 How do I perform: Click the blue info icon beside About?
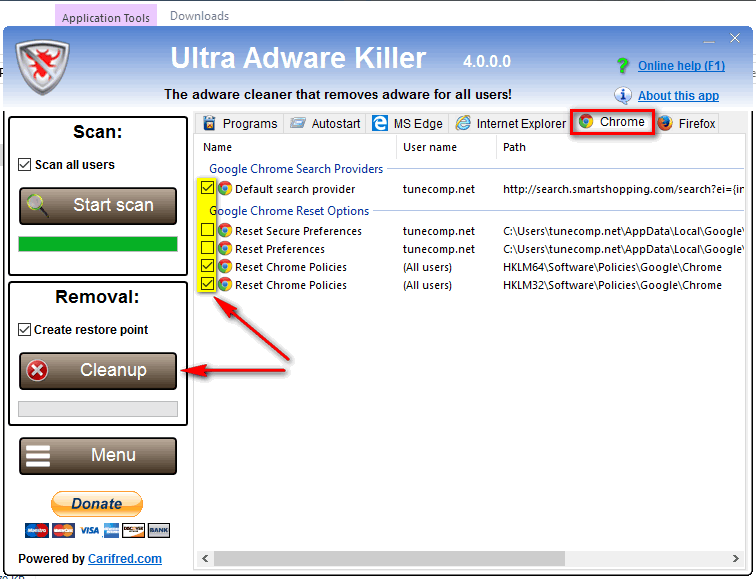[x=622, y=95]
